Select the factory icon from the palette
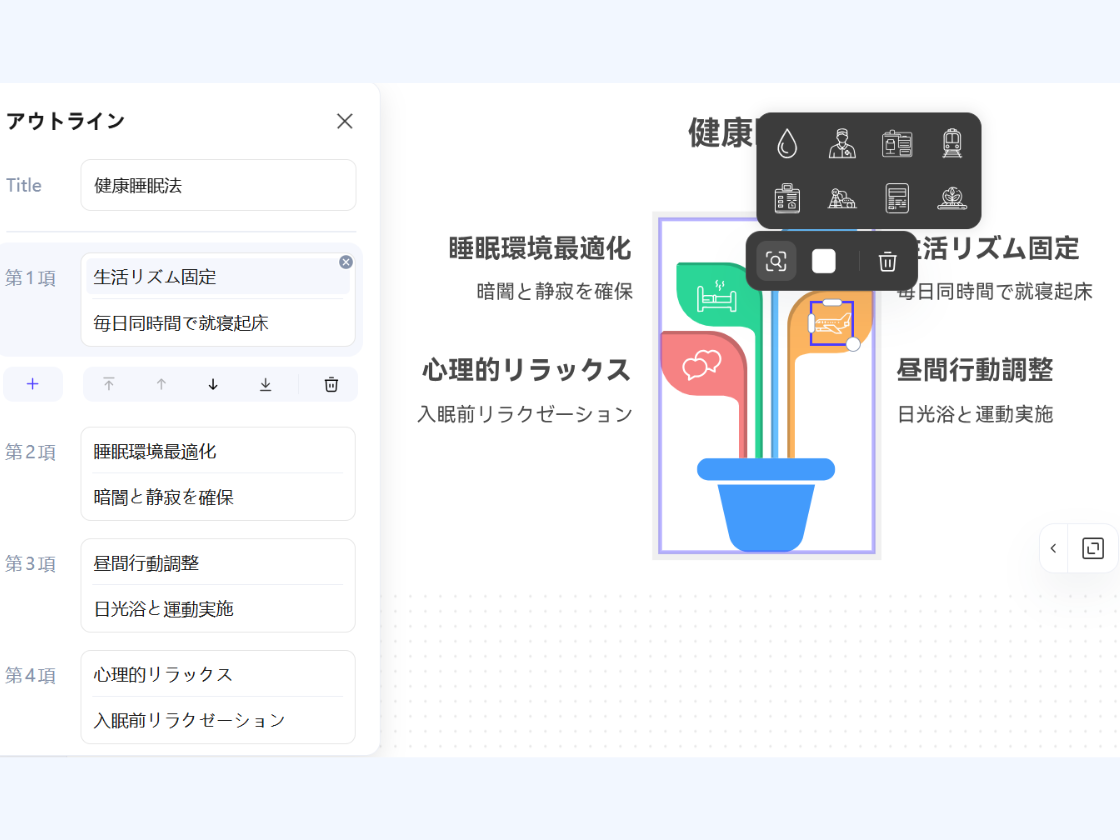1120x840 pixels. [843, 197]
